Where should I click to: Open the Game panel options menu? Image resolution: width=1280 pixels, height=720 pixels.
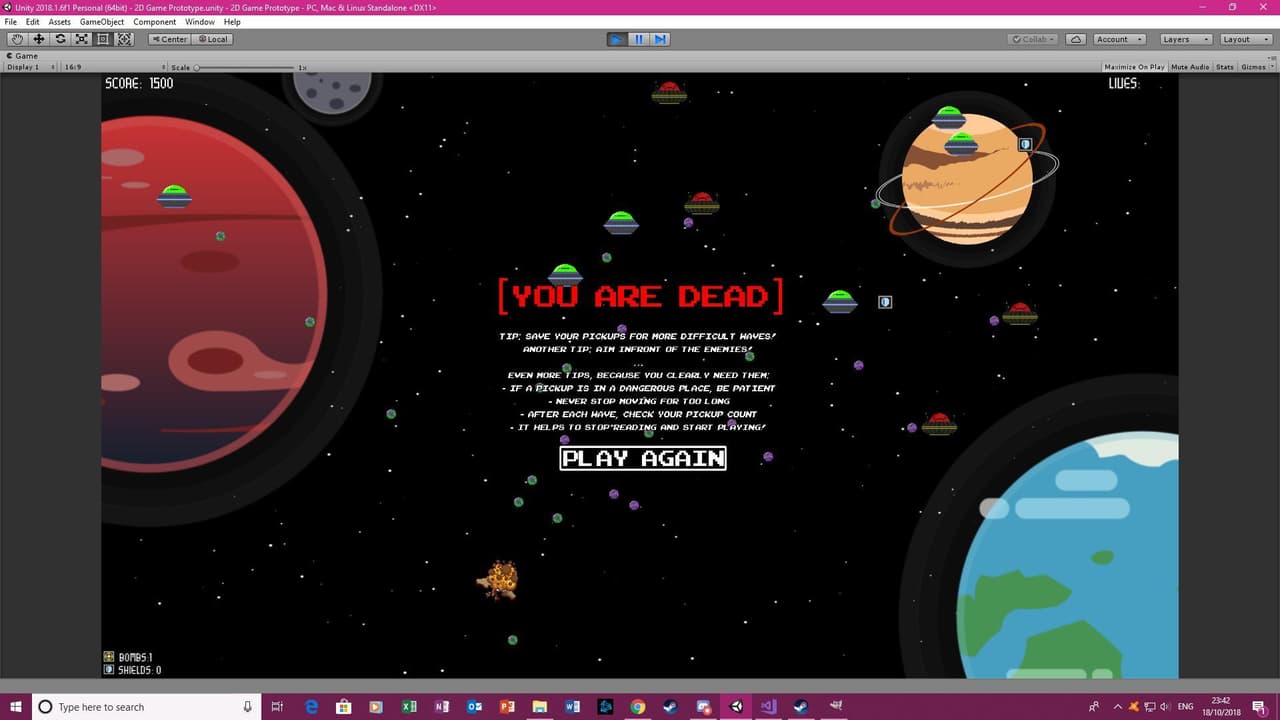coord(1272,56)
